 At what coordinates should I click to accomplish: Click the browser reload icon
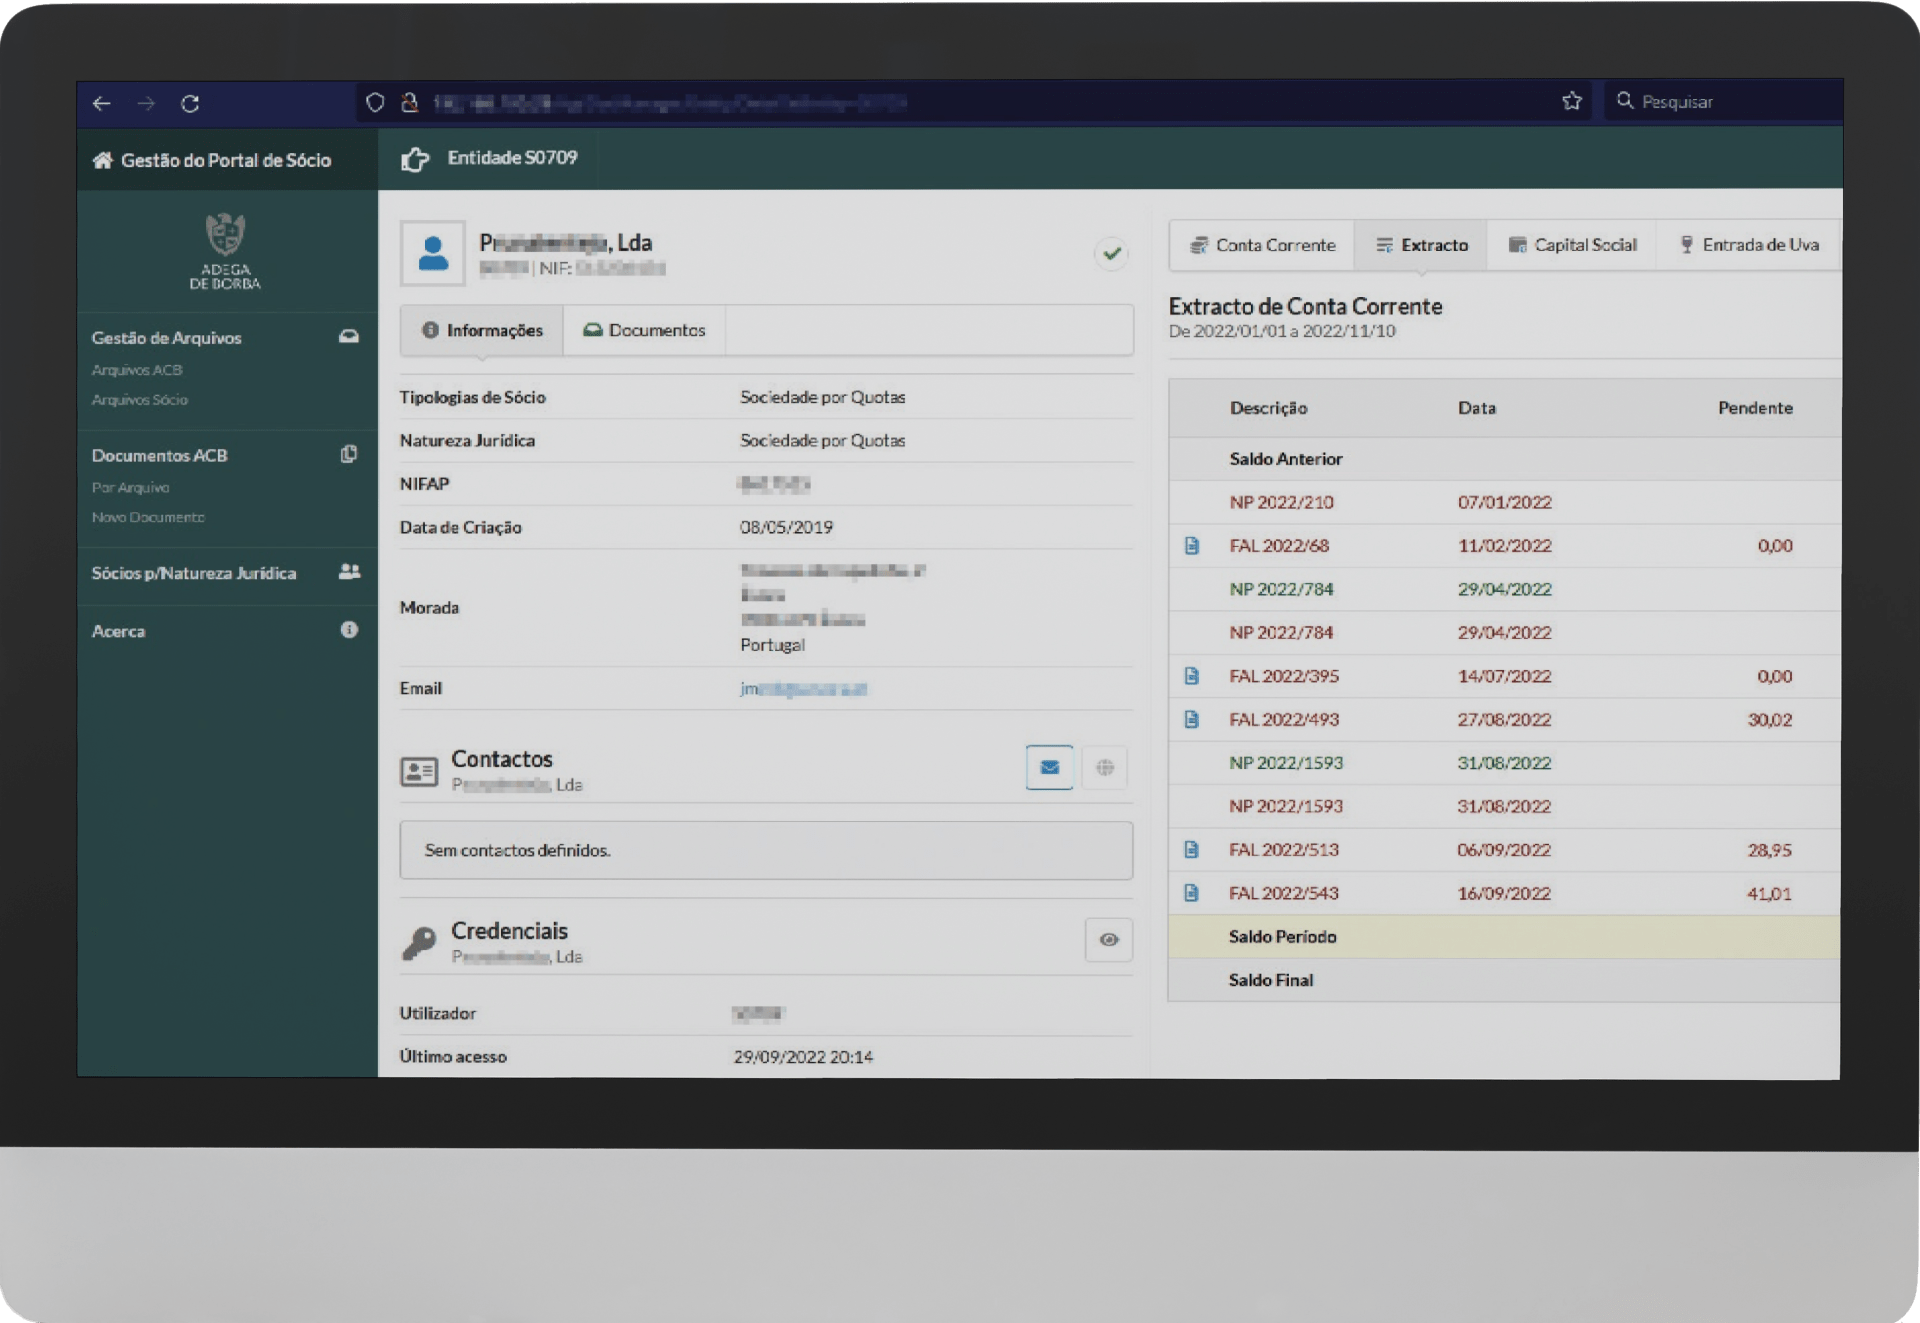tap(190, 103)
